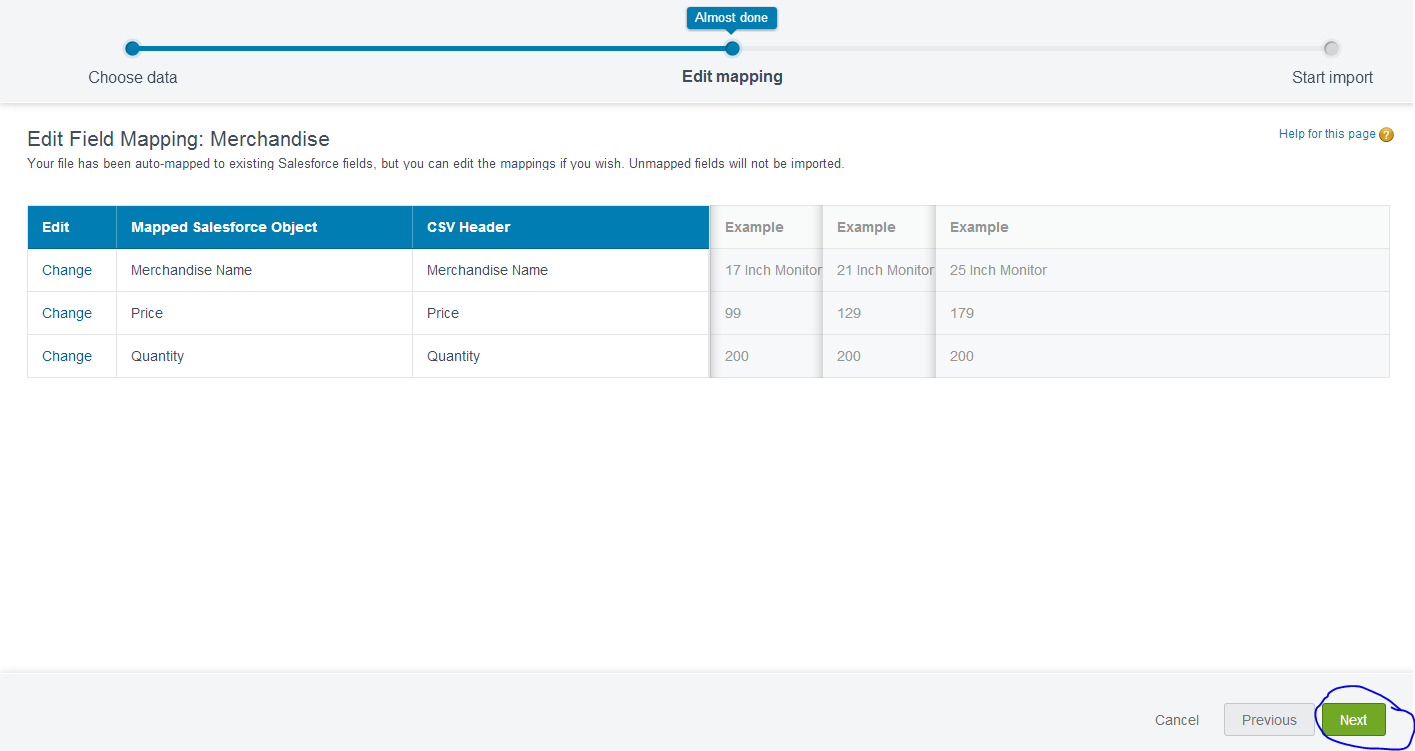Click the green Next button
The image size is (1415, 751).
pos(1354,720)
